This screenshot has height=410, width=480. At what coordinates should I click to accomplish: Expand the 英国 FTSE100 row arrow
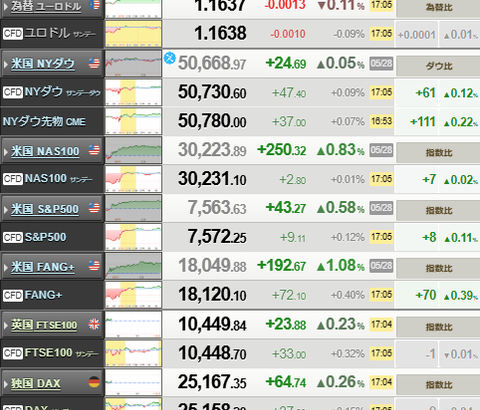pyautogui.click(x=6, y=325)
